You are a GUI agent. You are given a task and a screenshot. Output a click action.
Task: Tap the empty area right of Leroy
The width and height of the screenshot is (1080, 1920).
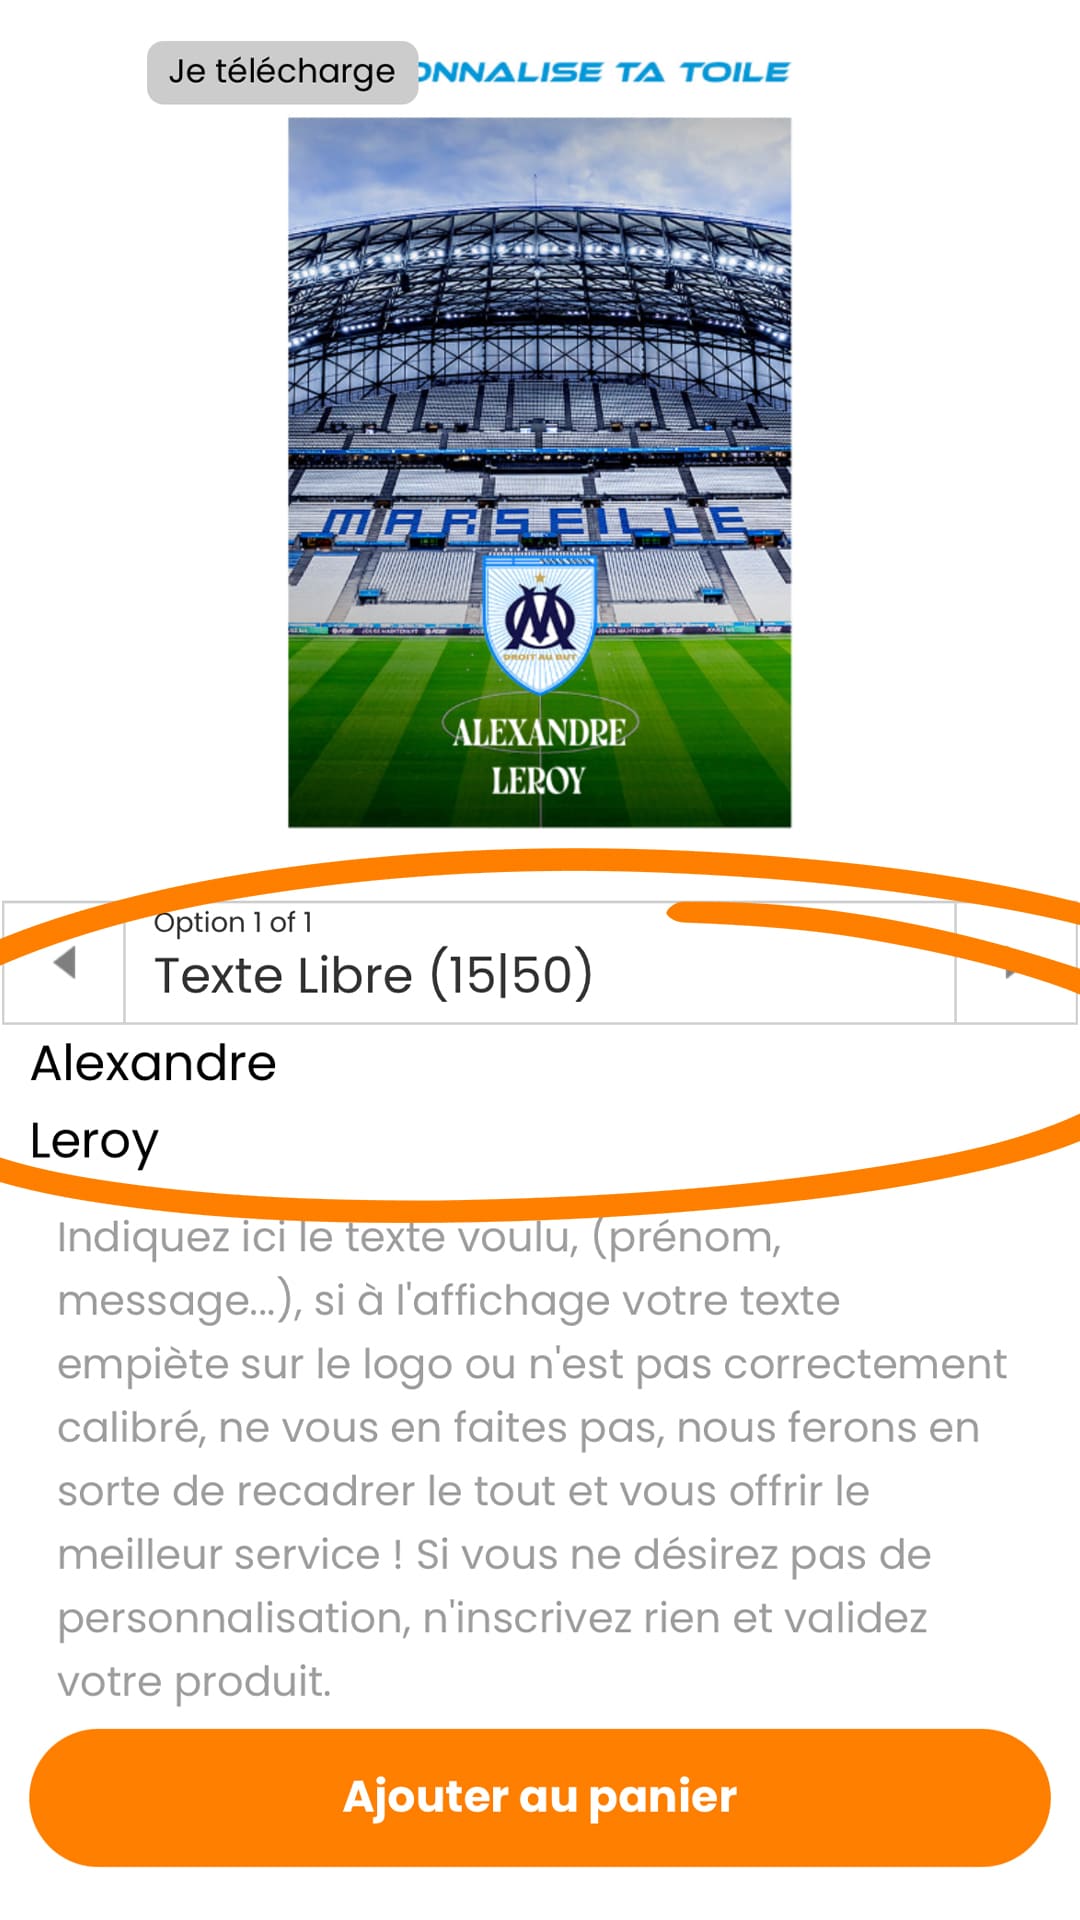tap(600, 1141)
